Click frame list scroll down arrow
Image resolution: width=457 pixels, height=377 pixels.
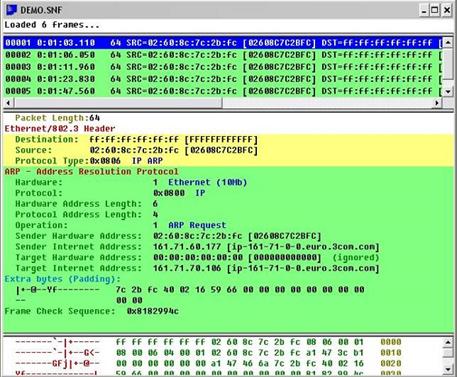click(448, 91)
